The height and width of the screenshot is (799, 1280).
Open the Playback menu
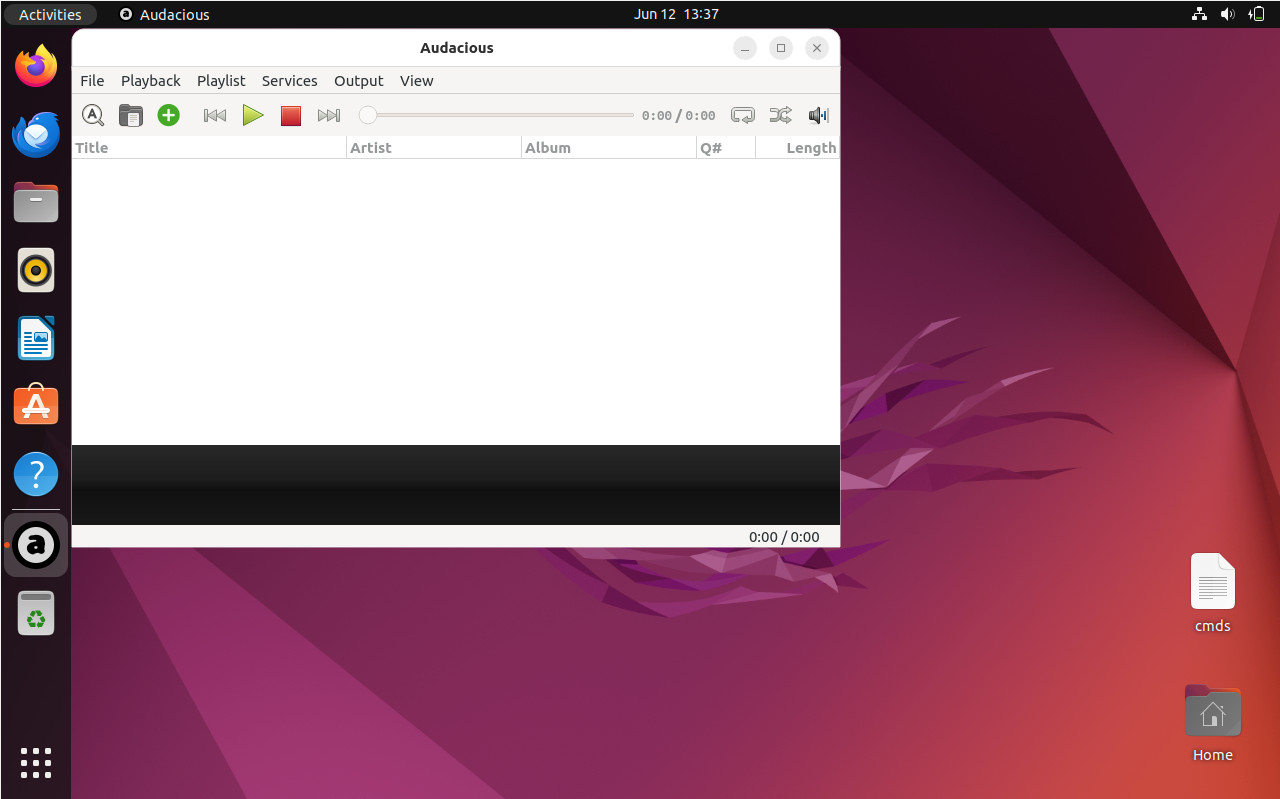pyautogui.click(x=151, y=81)
